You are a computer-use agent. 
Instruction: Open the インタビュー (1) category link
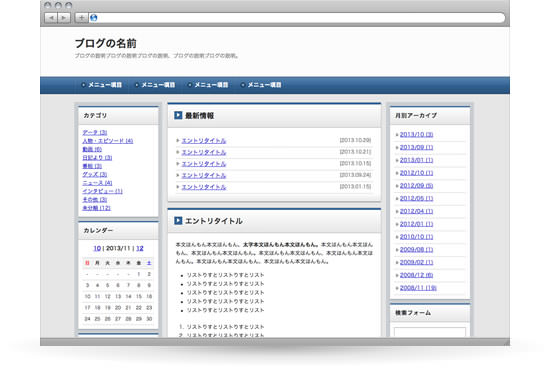pyautogui.click(x=102, y=191)
